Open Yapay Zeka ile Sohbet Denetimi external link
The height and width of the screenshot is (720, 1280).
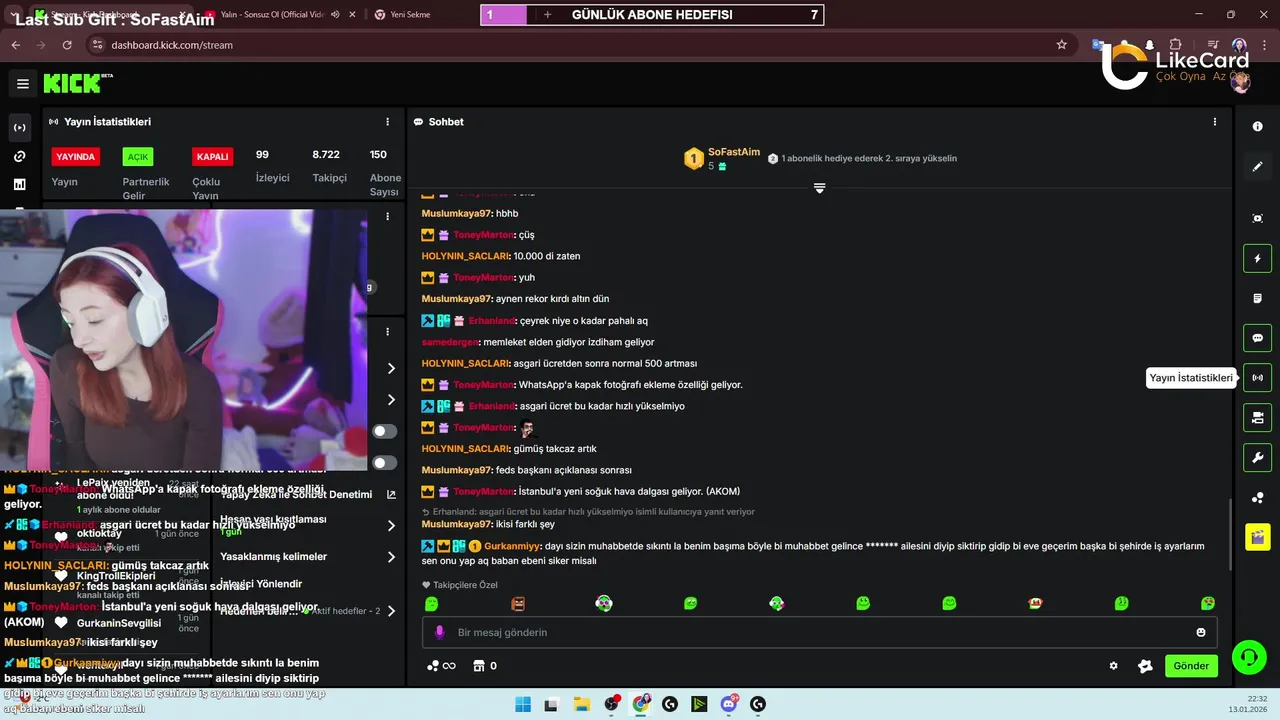(391, 494)
